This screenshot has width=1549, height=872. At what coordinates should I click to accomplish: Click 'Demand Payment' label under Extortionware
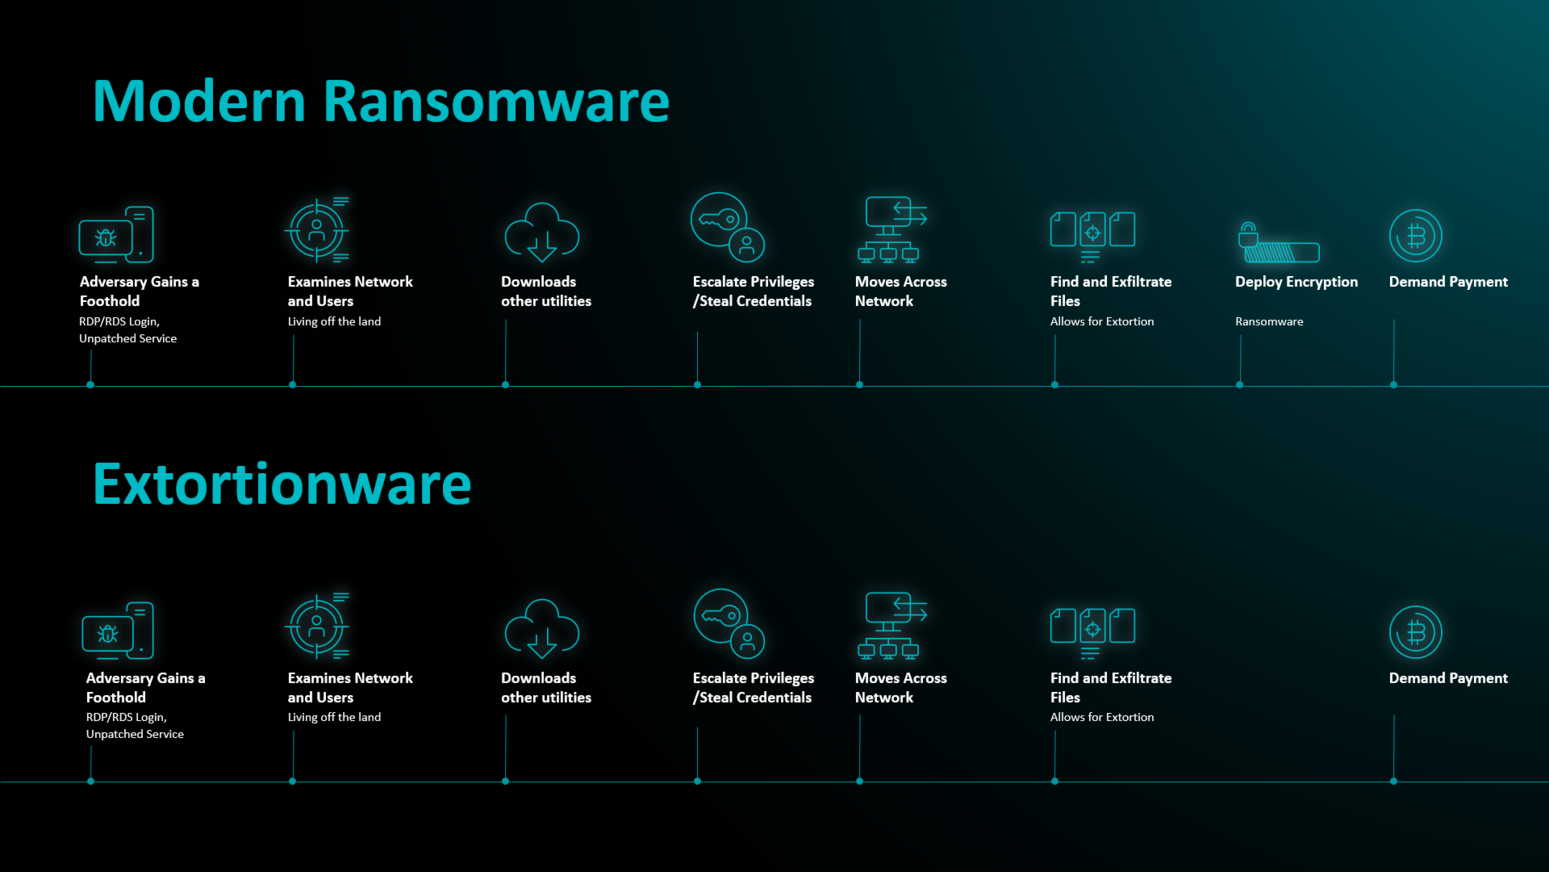(1448, 678)
